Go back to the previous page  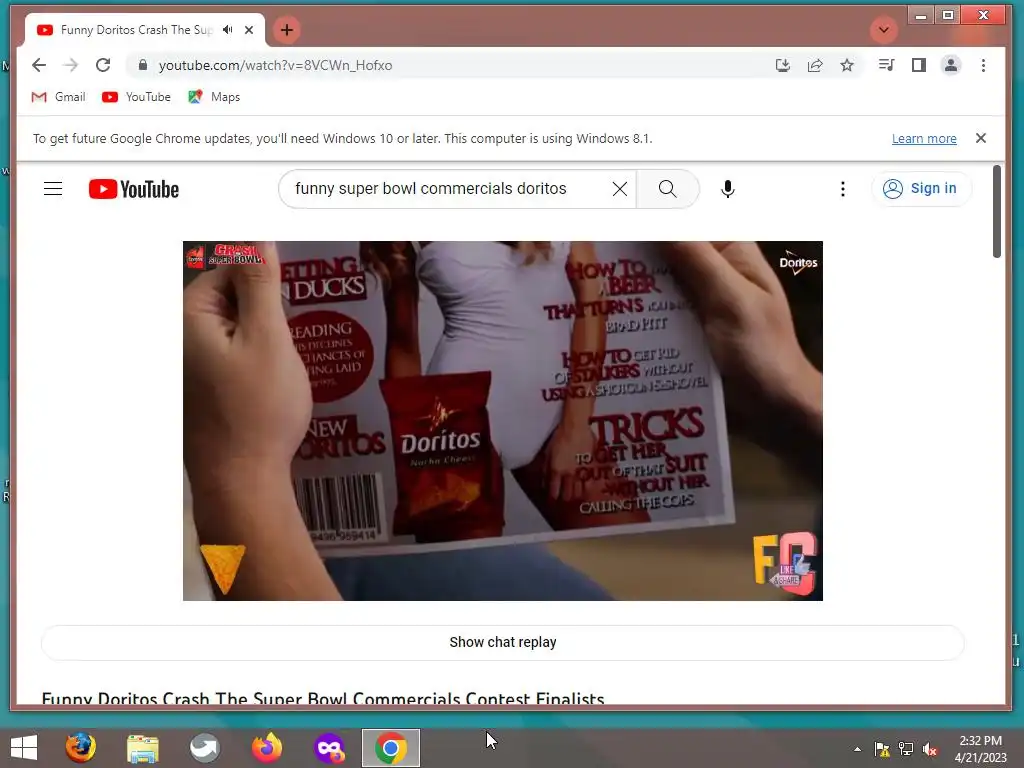pos(39,65)
